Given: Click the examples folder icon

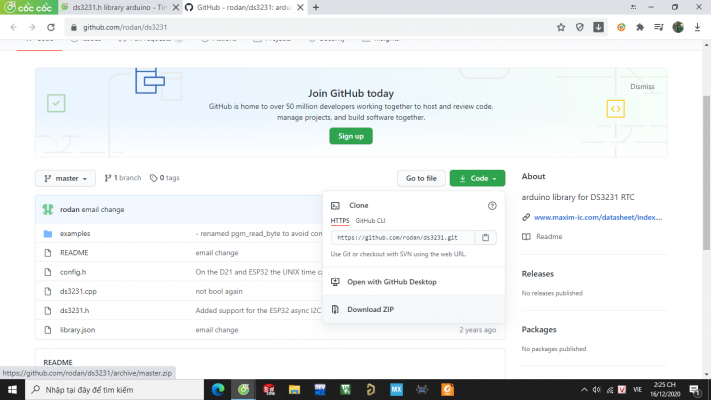Looking at the screenshot, I should click(48, 234).
